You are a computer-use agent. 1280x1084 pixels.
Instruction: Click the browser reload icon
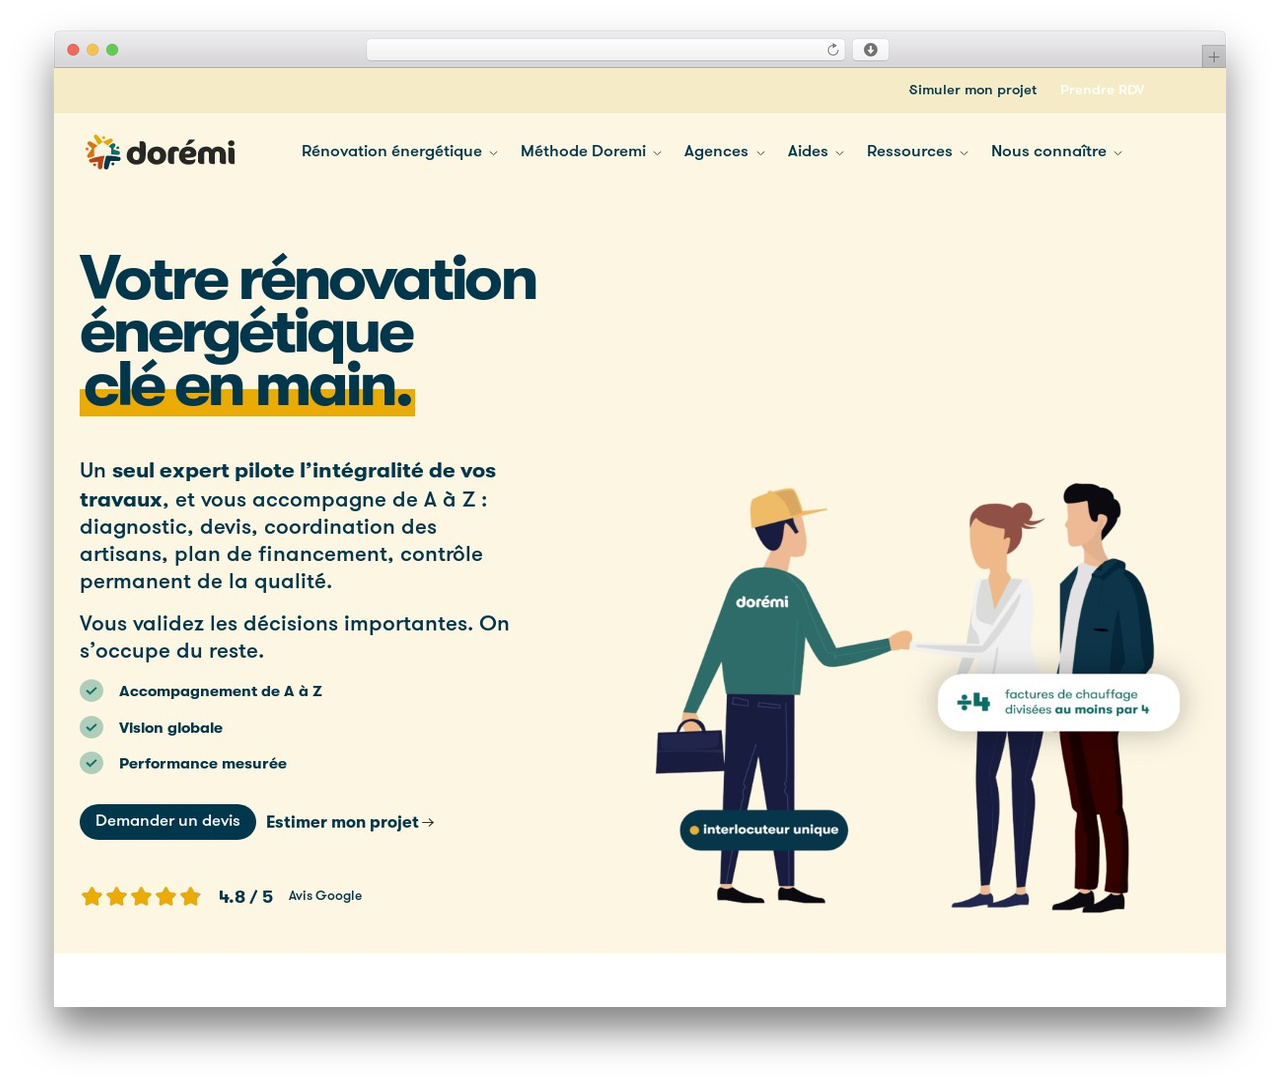pos(832,50)
